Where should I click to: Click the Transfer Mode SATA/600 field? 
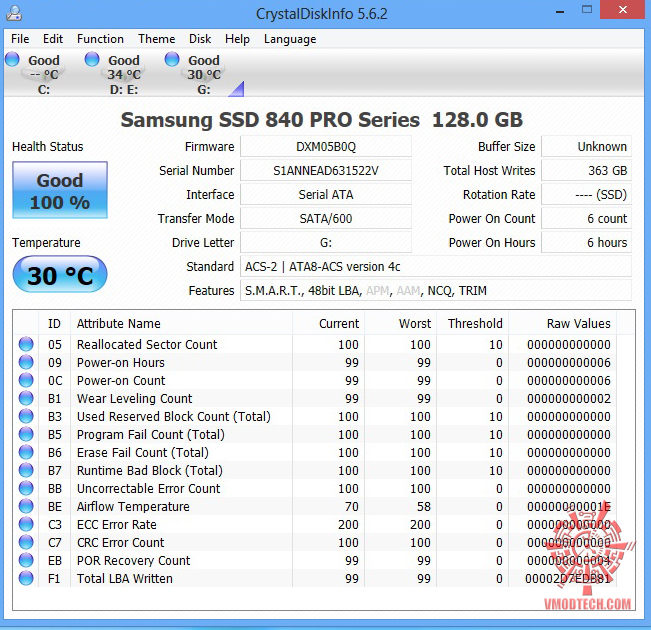point(326,218)
